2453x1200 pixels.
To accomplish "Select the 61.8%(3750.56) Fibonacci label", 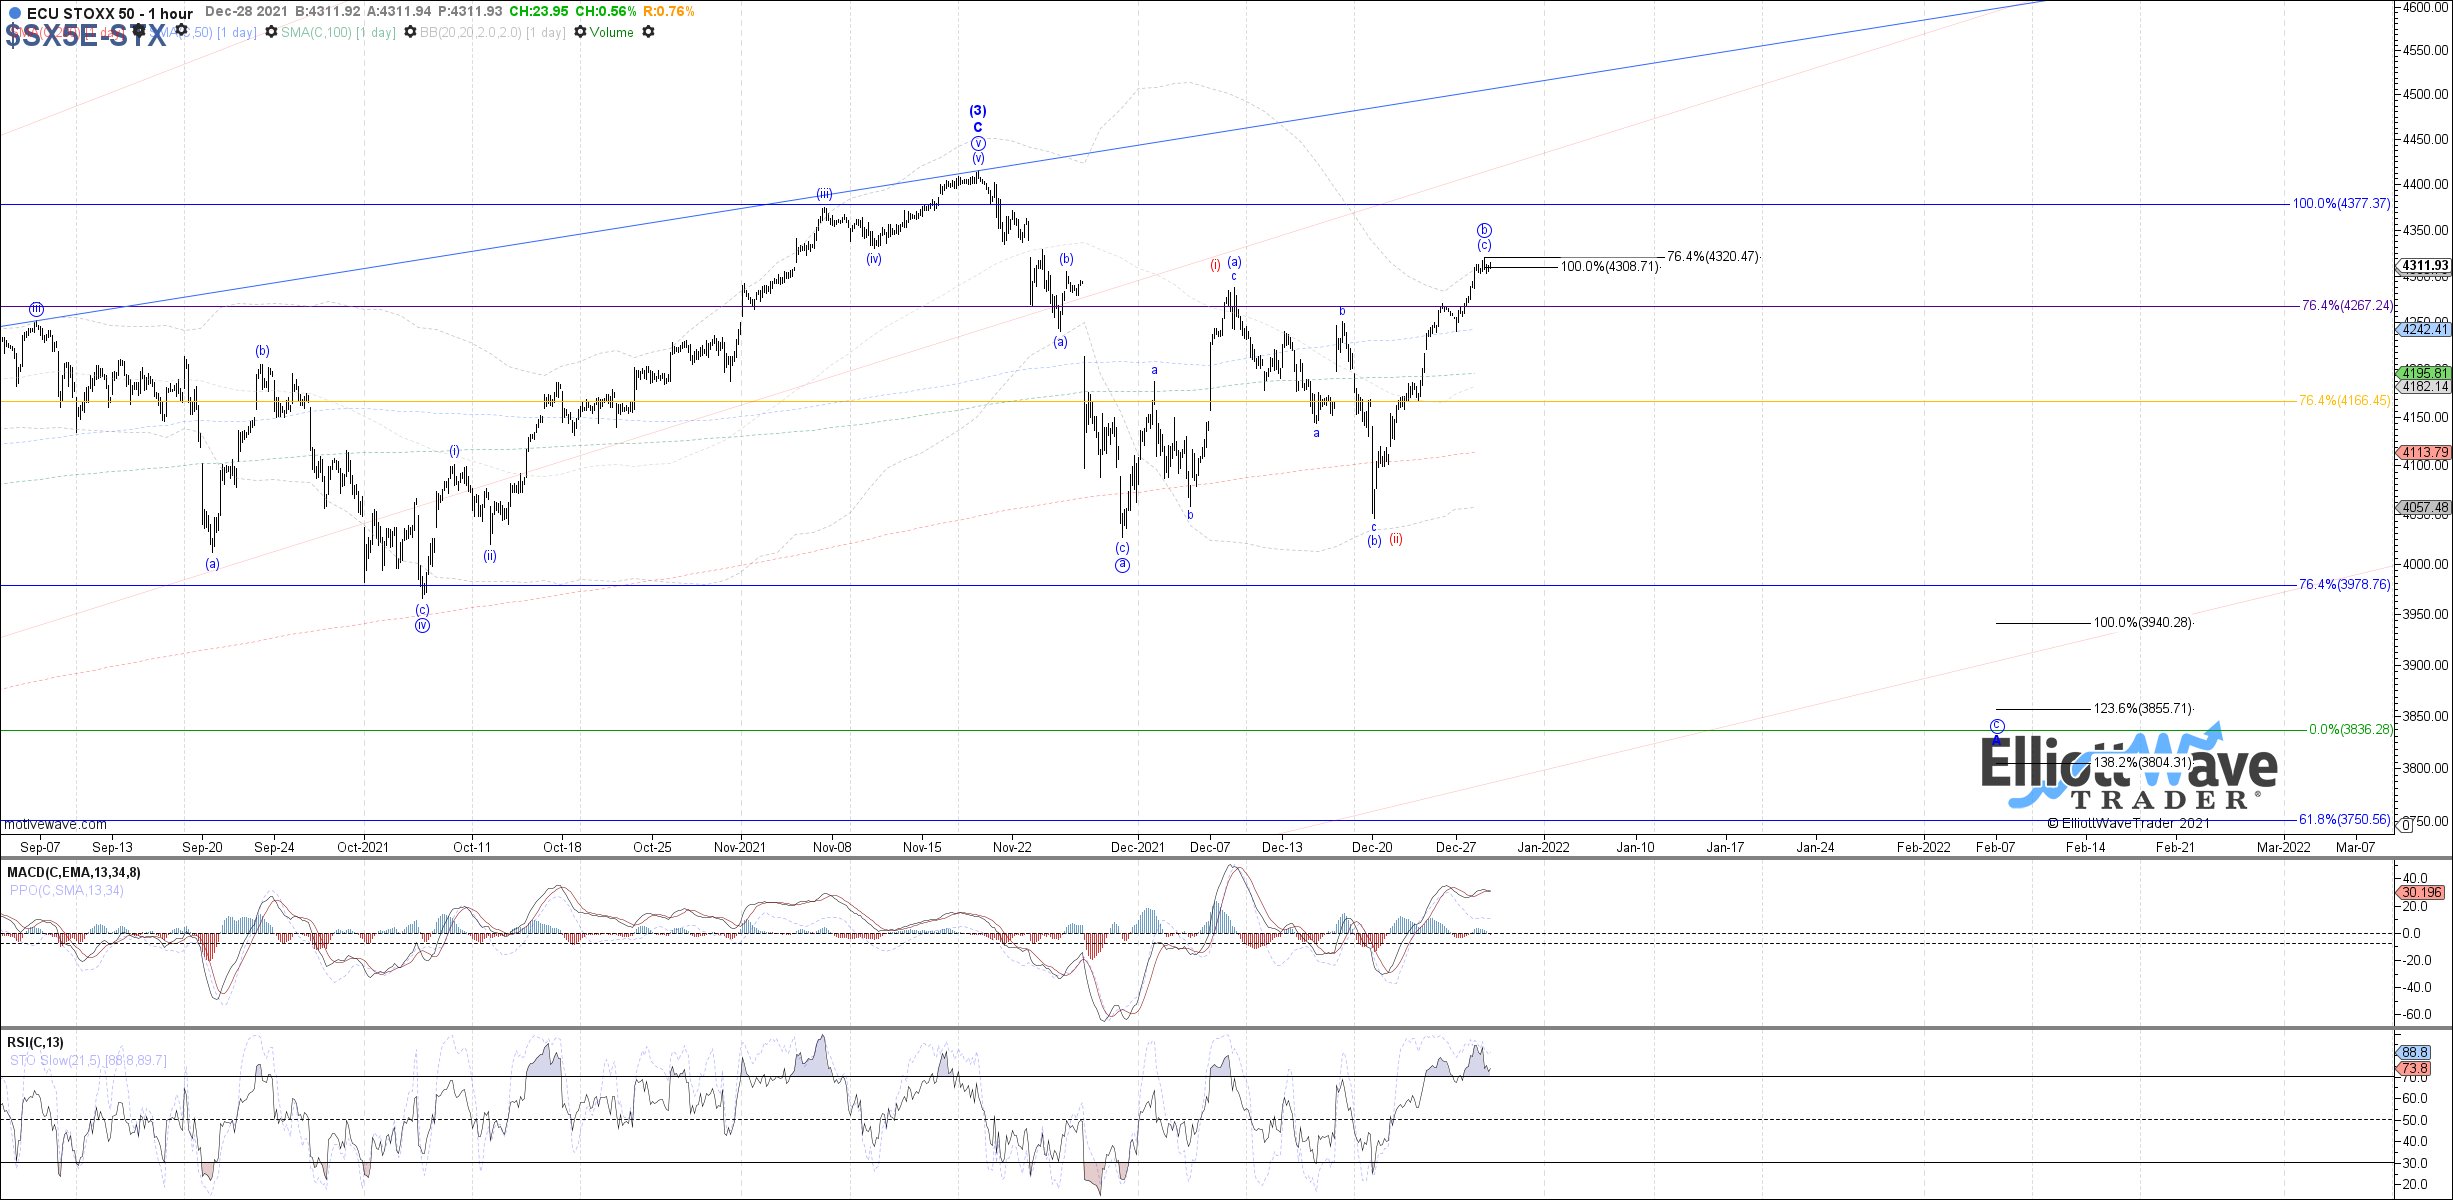I will point(2344,819).
